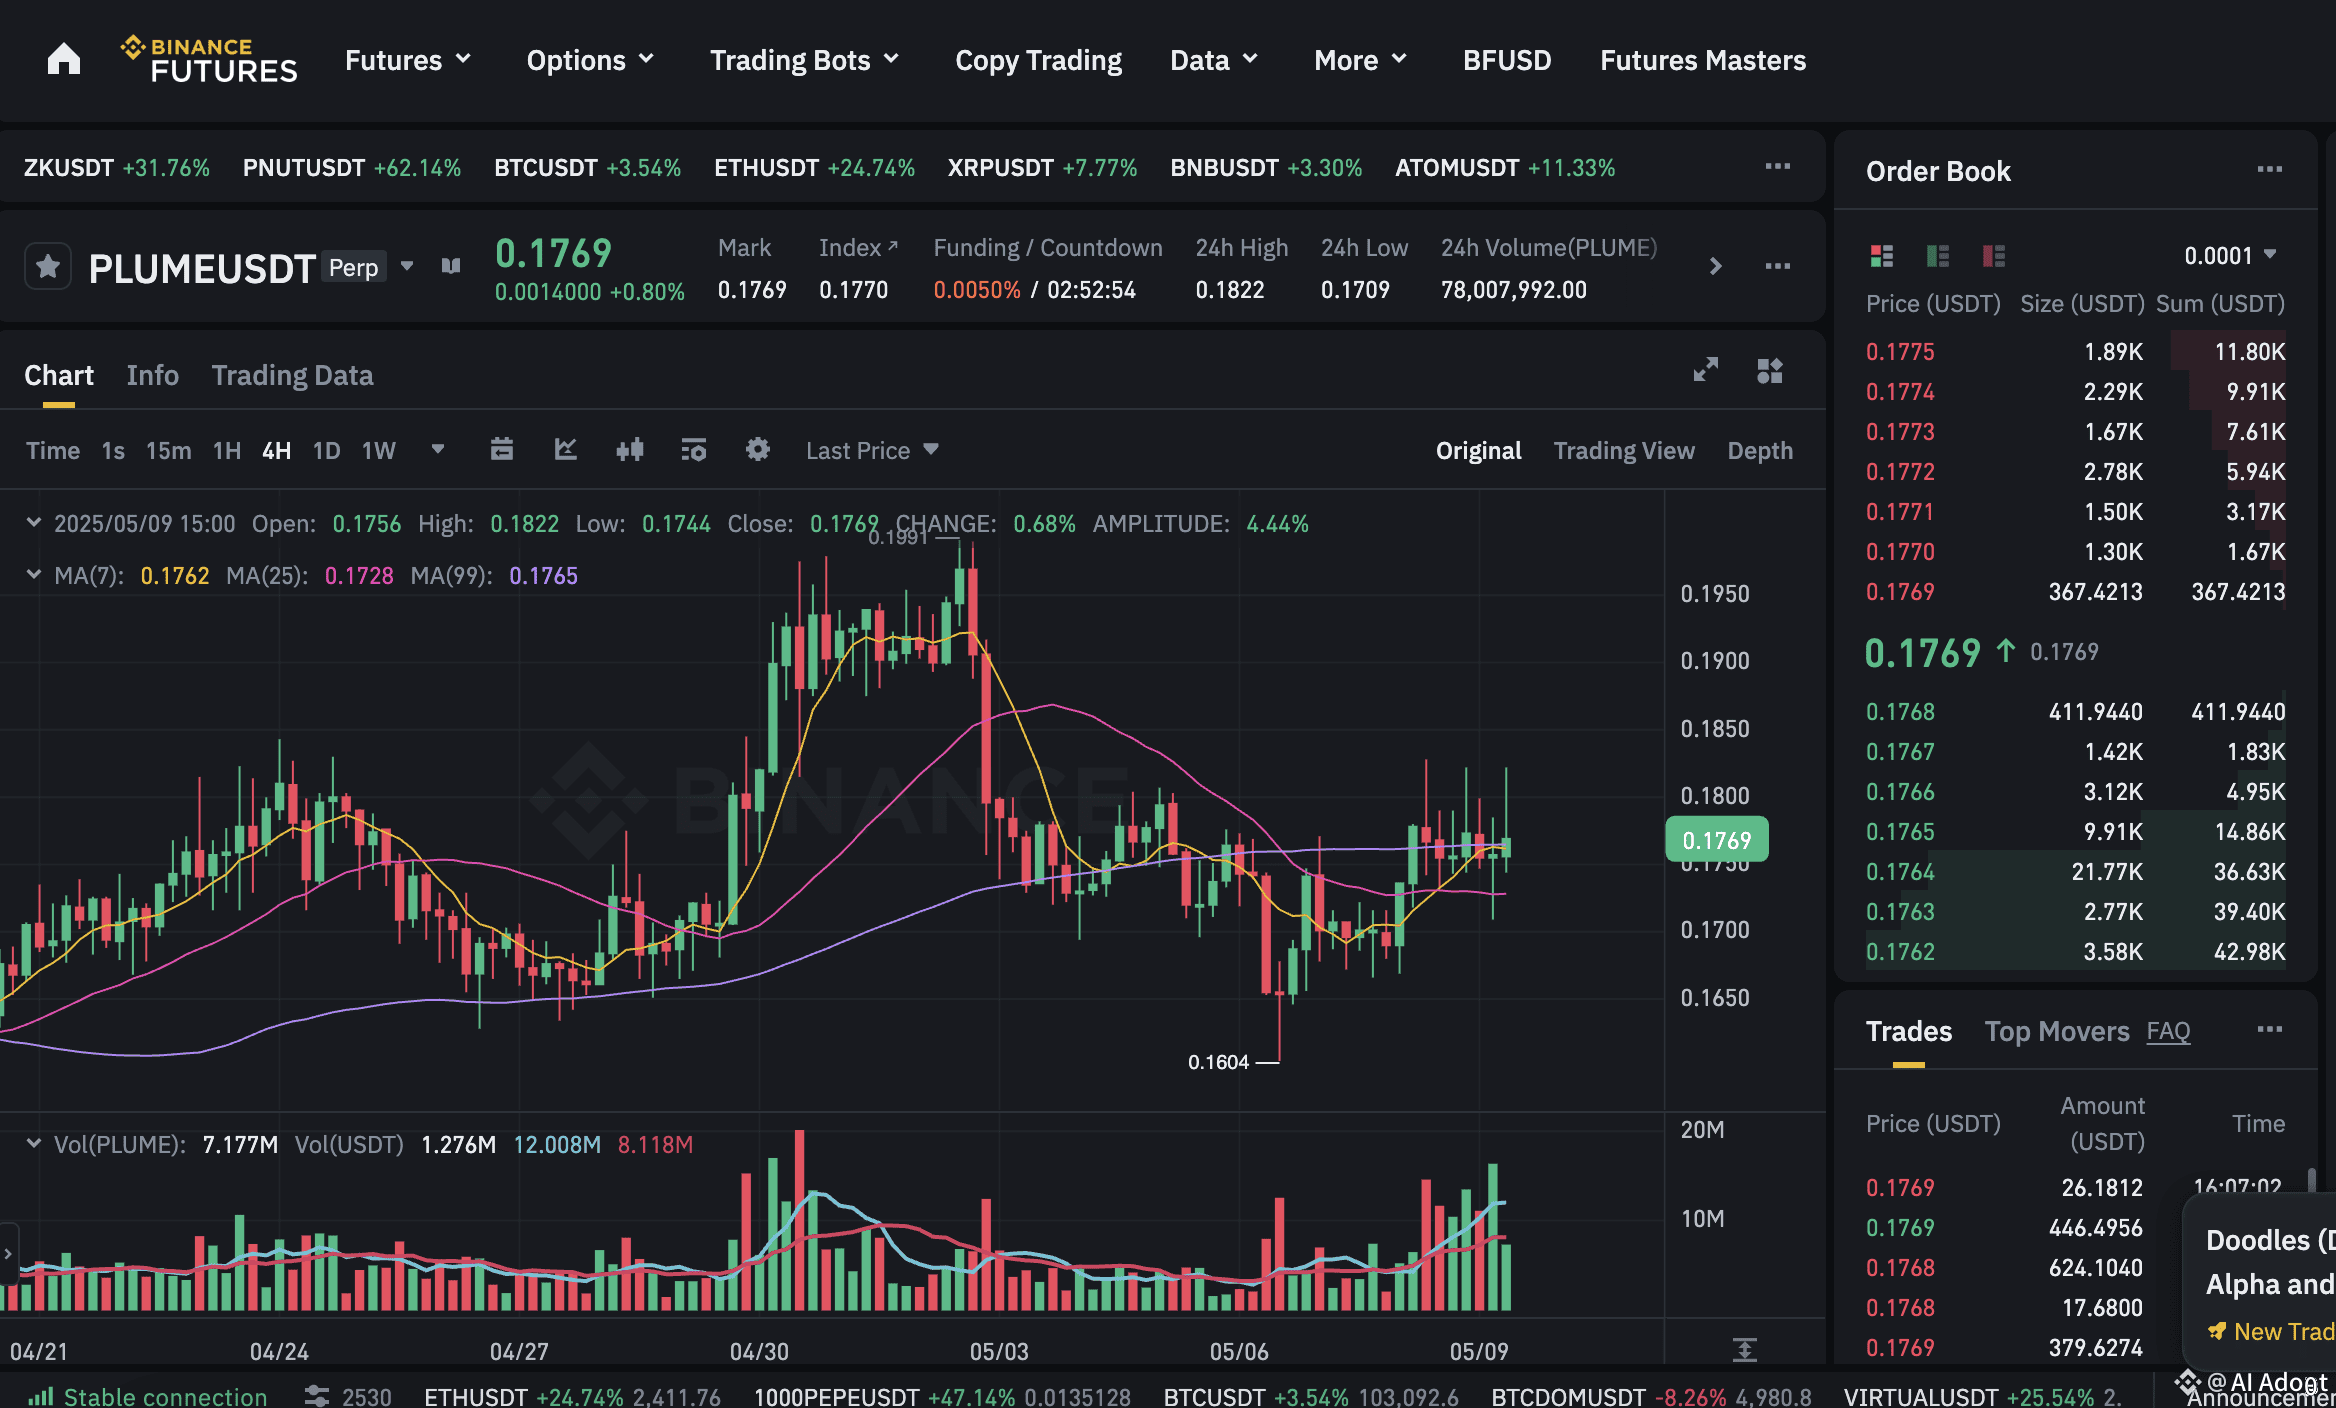Open Order Book more options menu
The width and height of the screenshot is (2336, 1408).
coord(2270,169)
